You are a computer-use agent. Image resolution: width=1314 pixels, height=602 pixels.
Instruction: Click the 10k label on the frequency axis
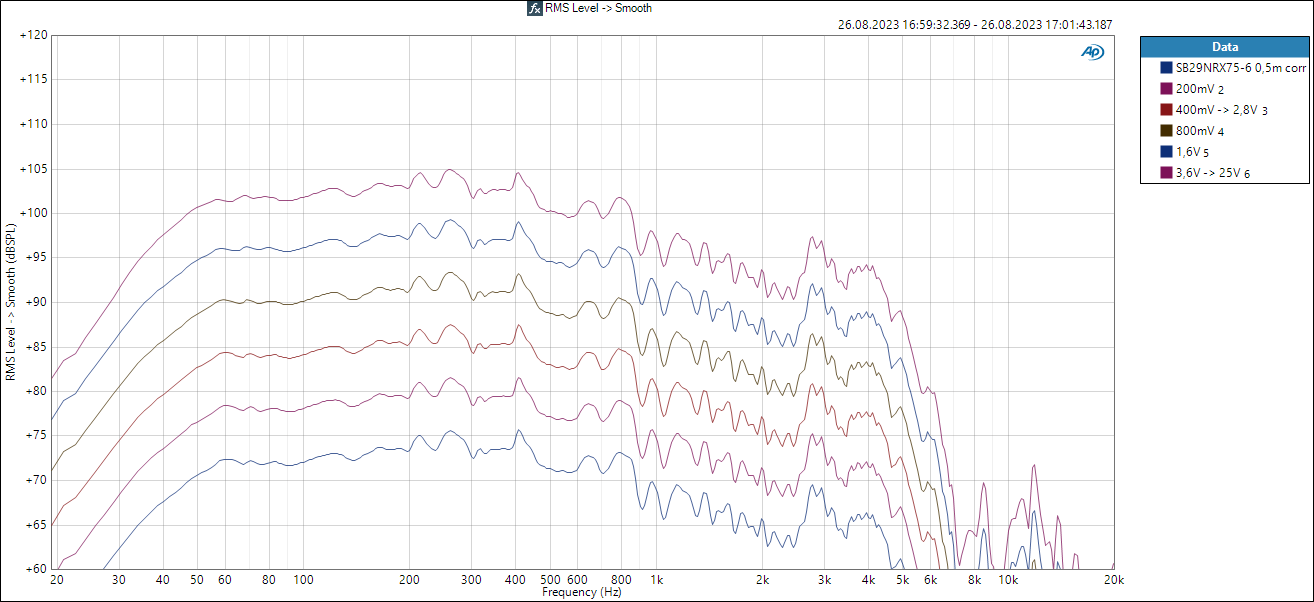1009,580
